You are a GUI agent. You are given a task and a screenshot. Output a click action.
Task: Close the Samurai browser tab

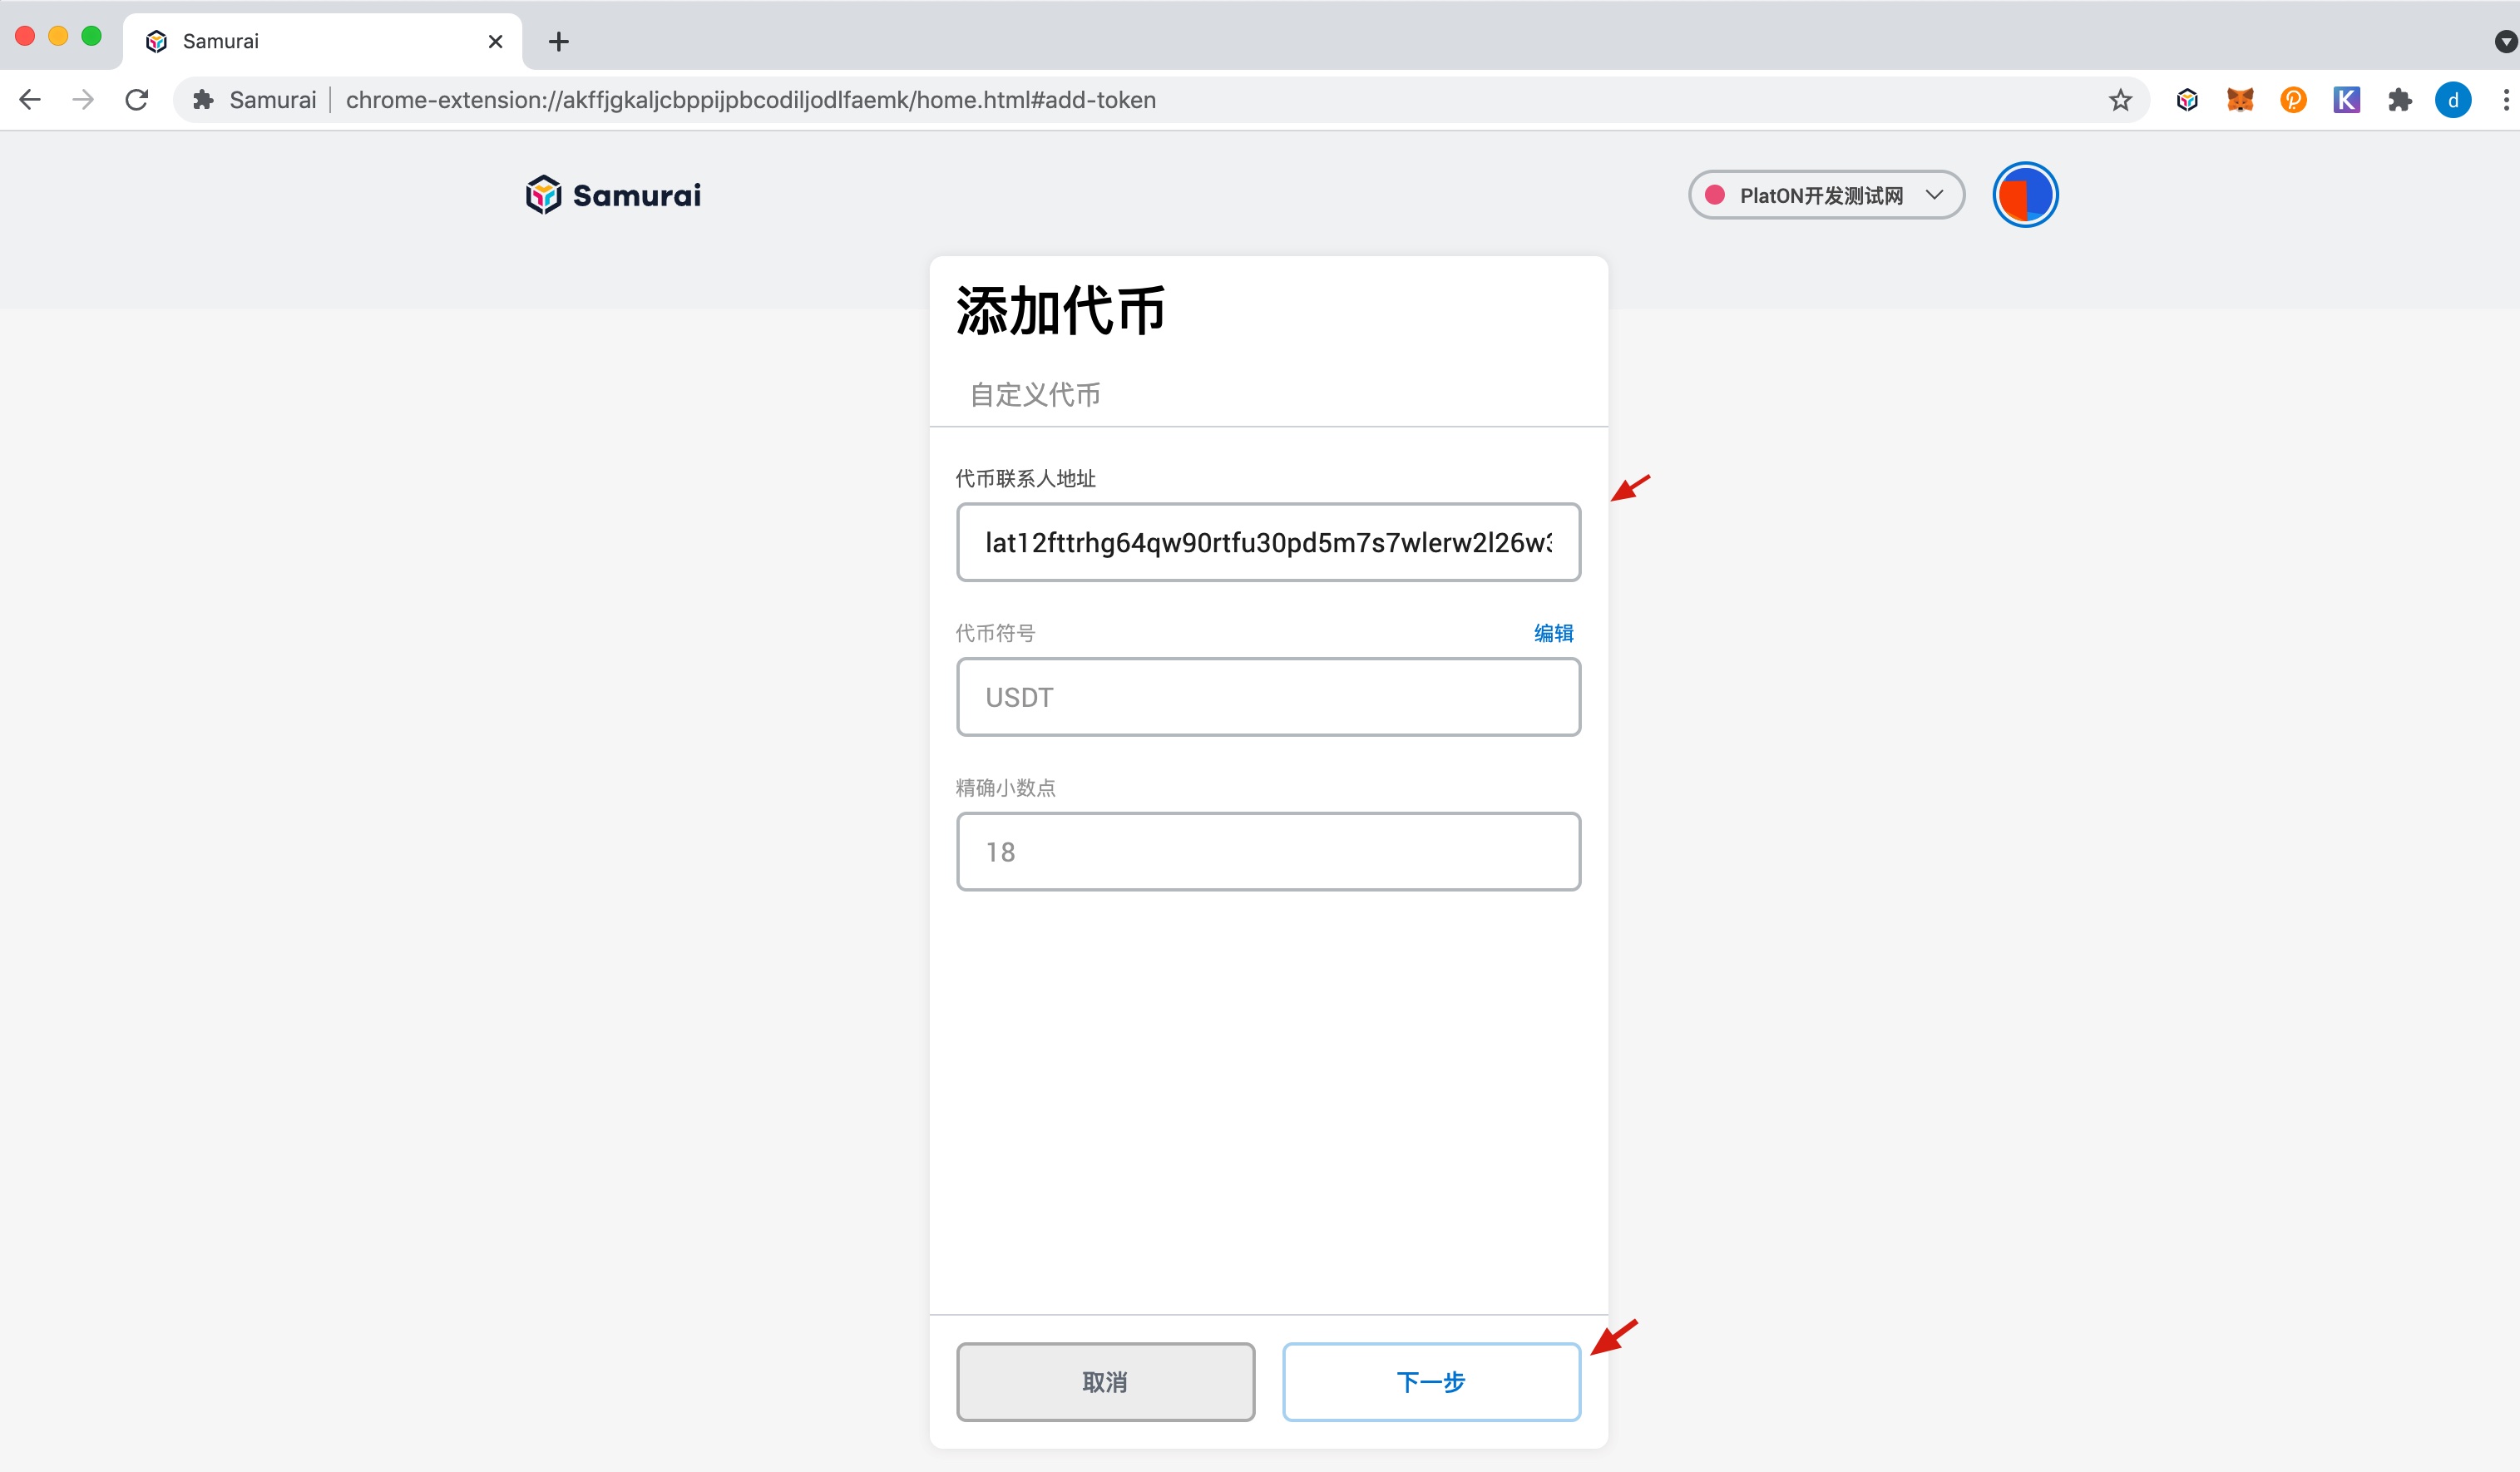click(x=495, y=41)
